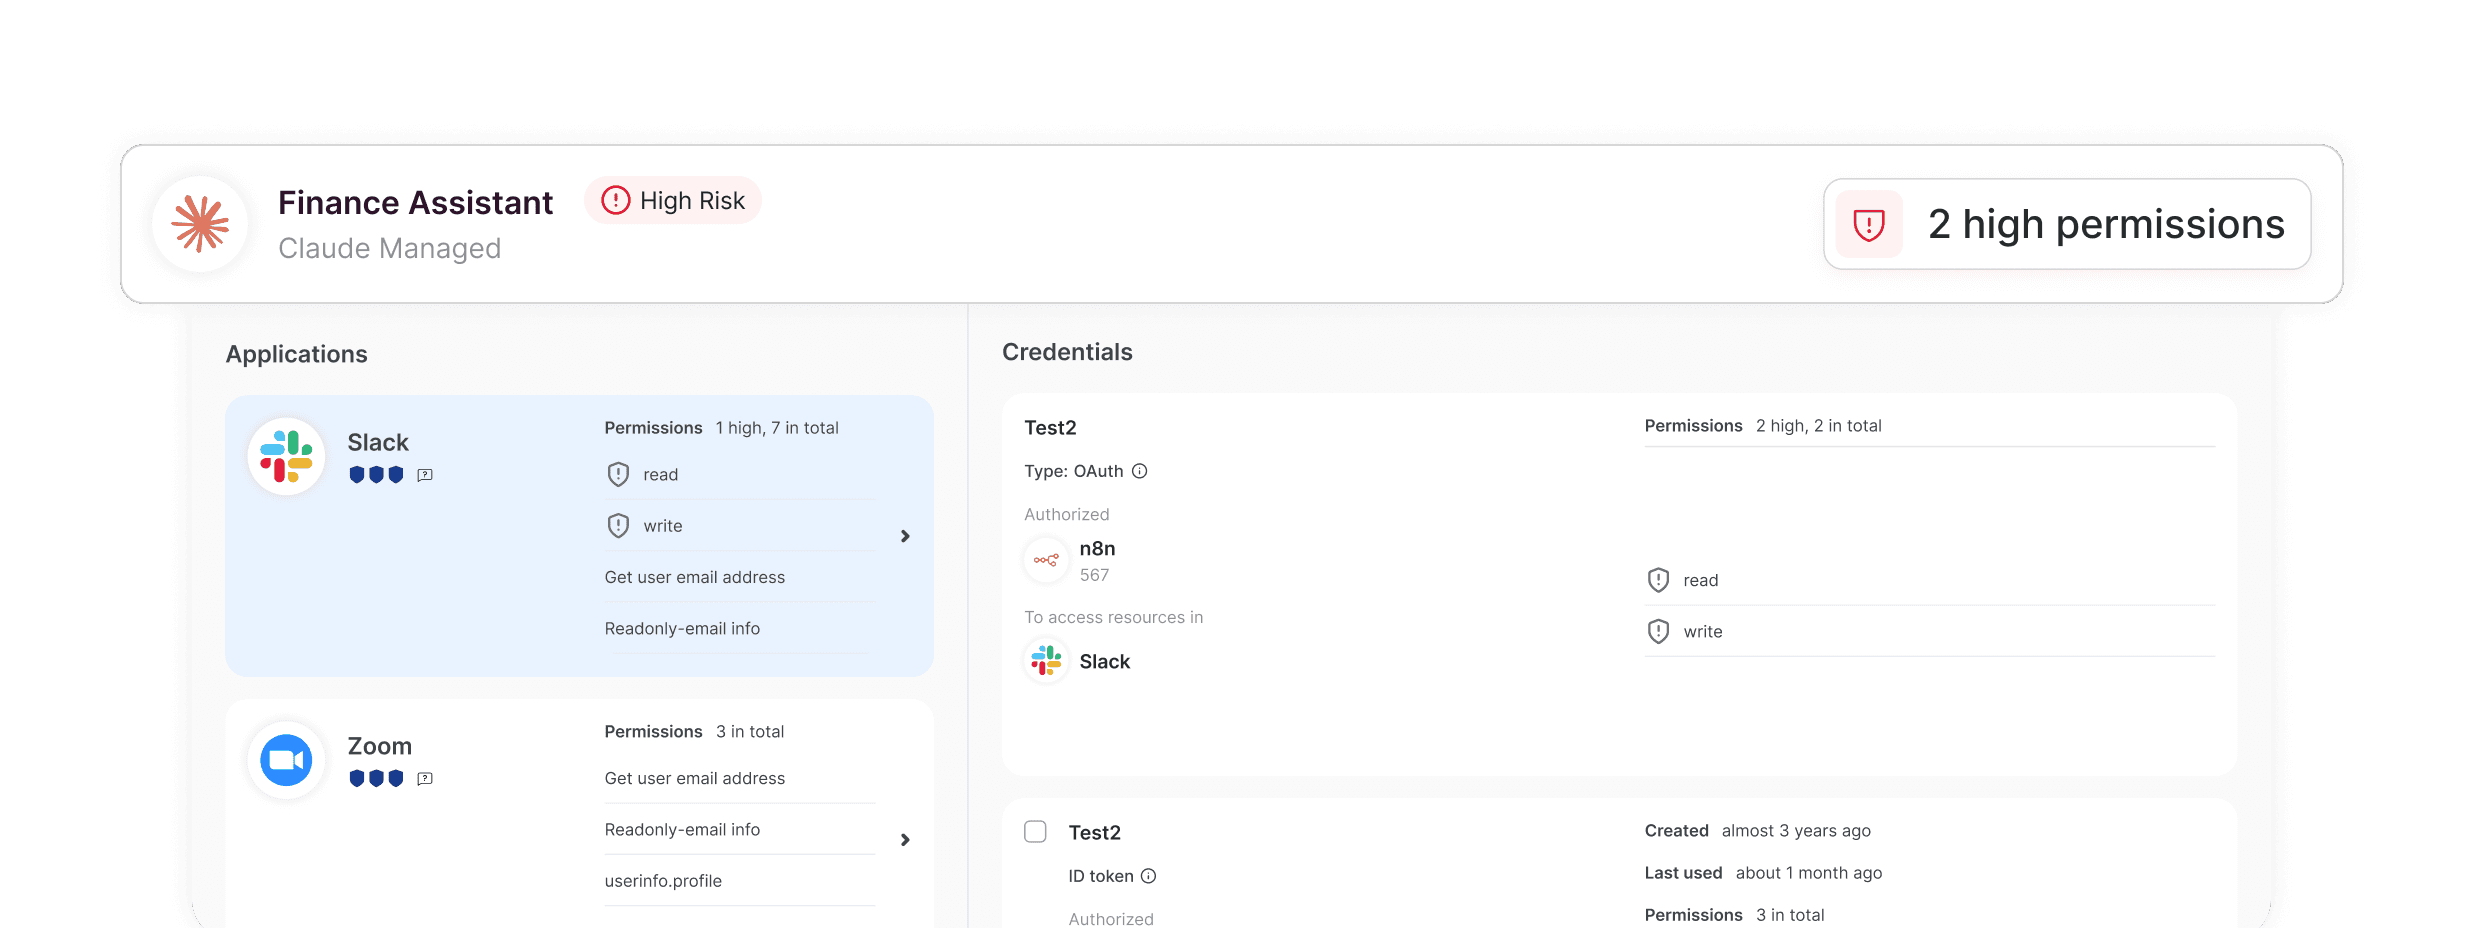Select the Slack application name

[378, 442]
